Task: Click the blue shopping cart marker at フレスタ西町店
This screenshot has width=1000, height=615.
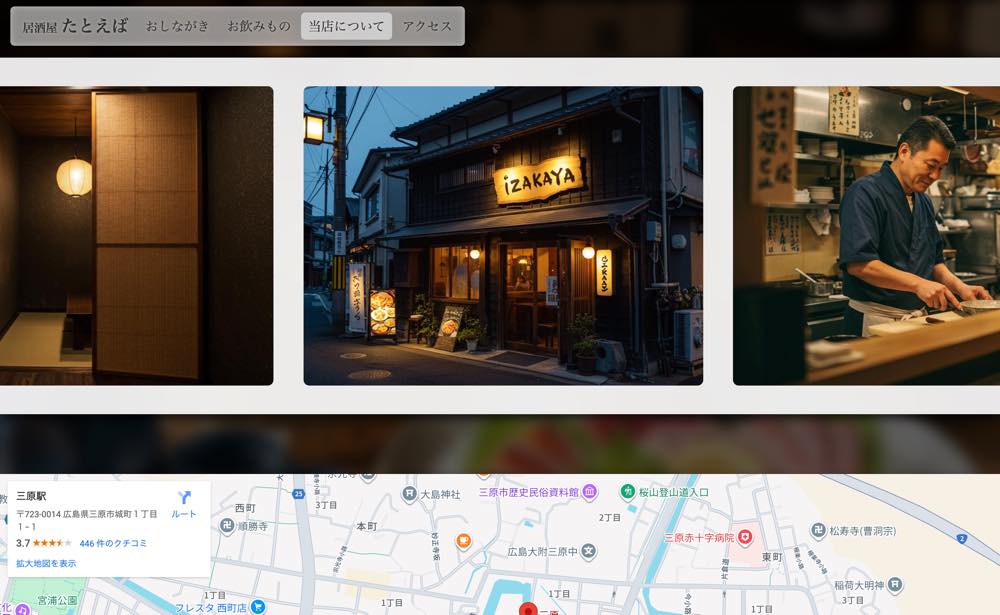Action: click(x=258, y=604)
